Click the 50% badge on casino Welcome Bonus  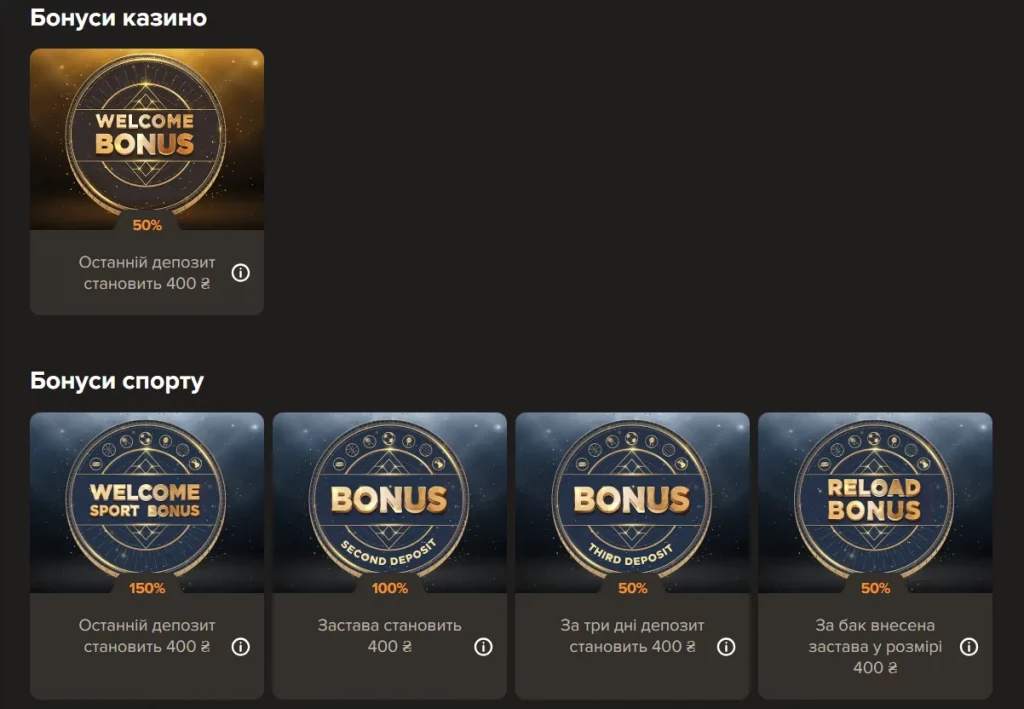pos(147,225)
